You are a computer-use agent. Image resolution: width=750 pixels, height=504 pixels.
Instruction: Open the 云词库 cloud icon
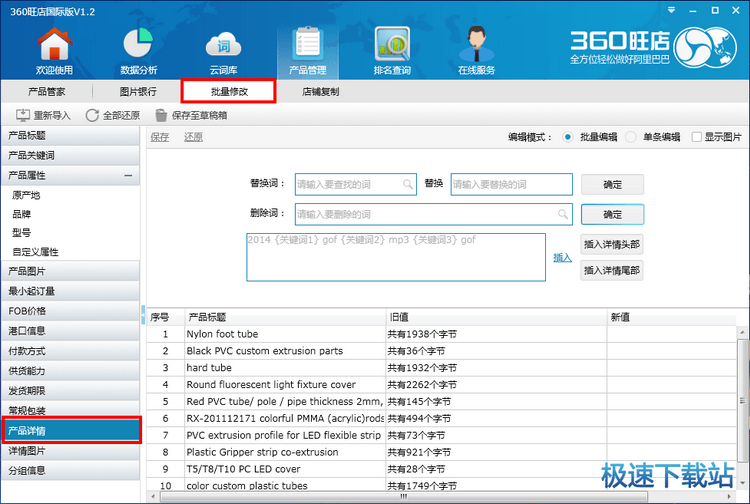click(x=223, y=45)
